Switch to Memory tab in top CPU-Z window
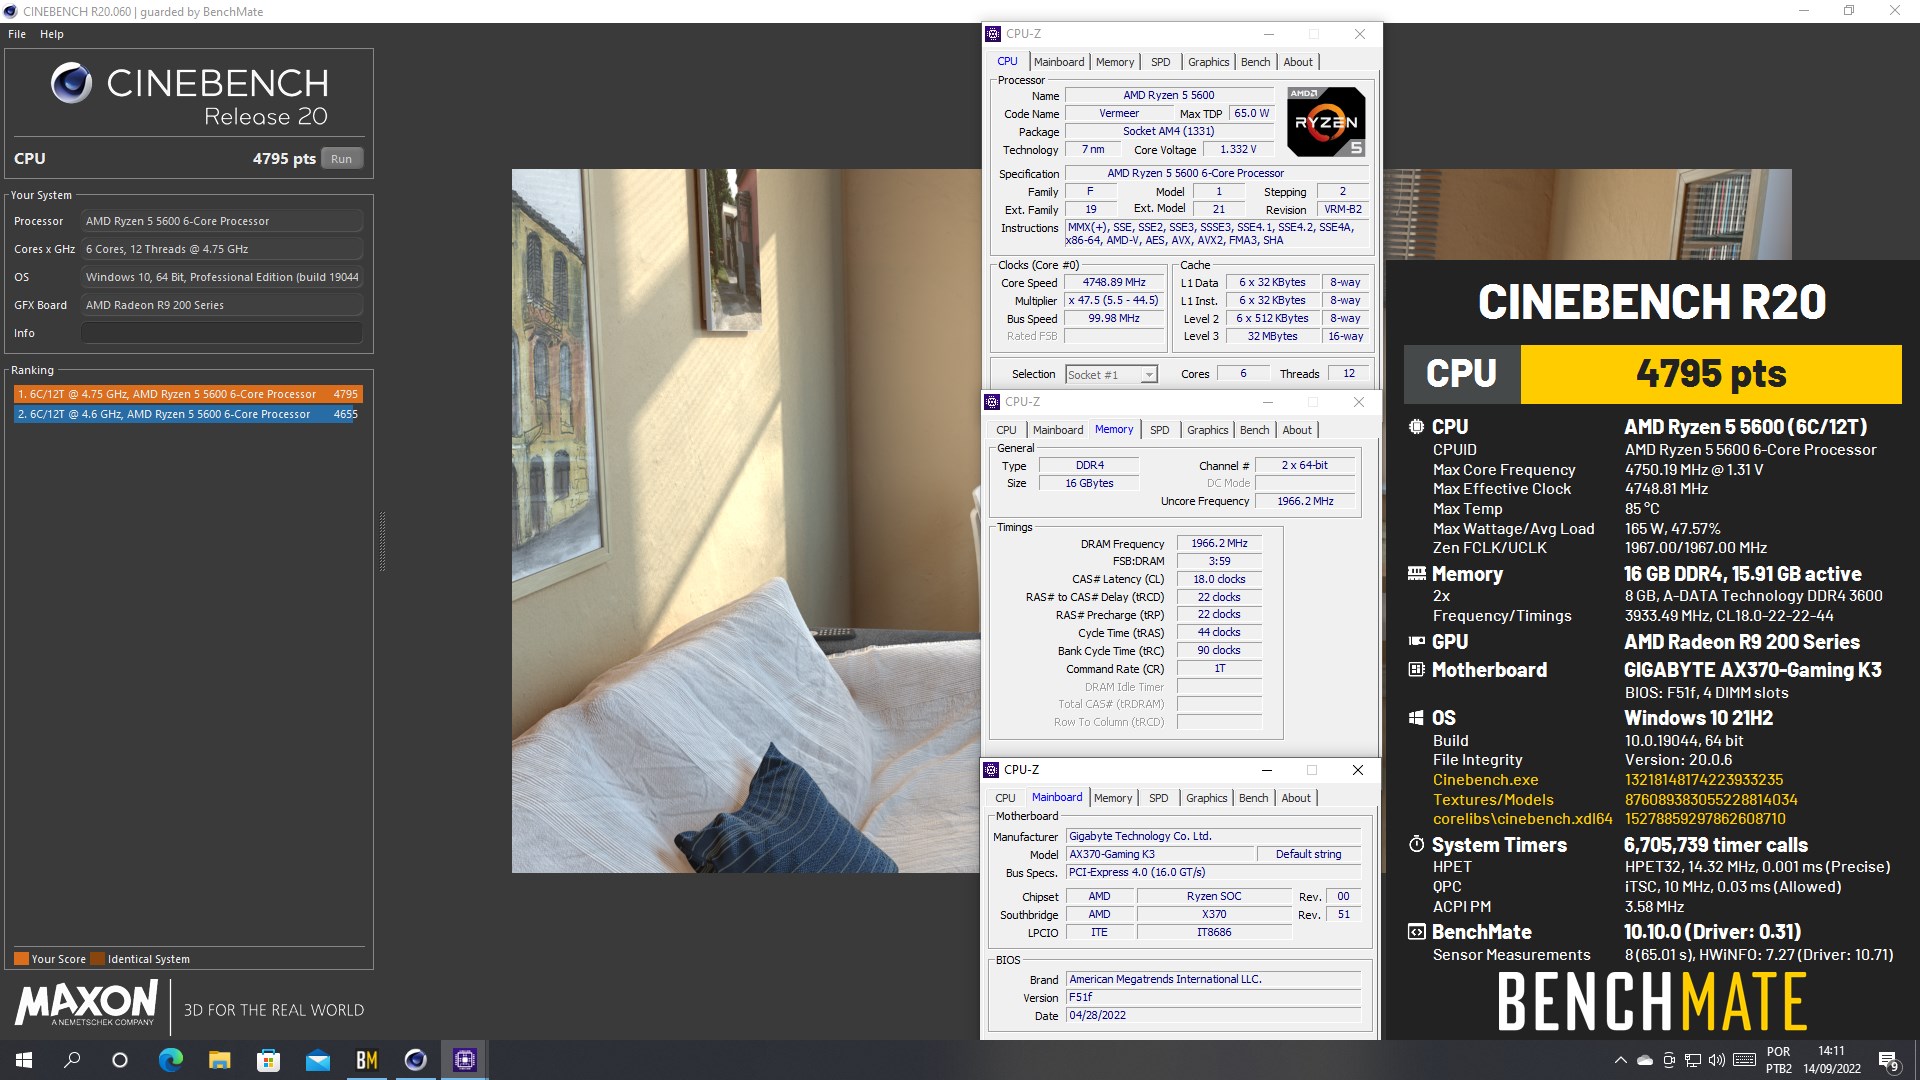The height and width of the screenshot is (1080, 1920). pos(1115,62)
